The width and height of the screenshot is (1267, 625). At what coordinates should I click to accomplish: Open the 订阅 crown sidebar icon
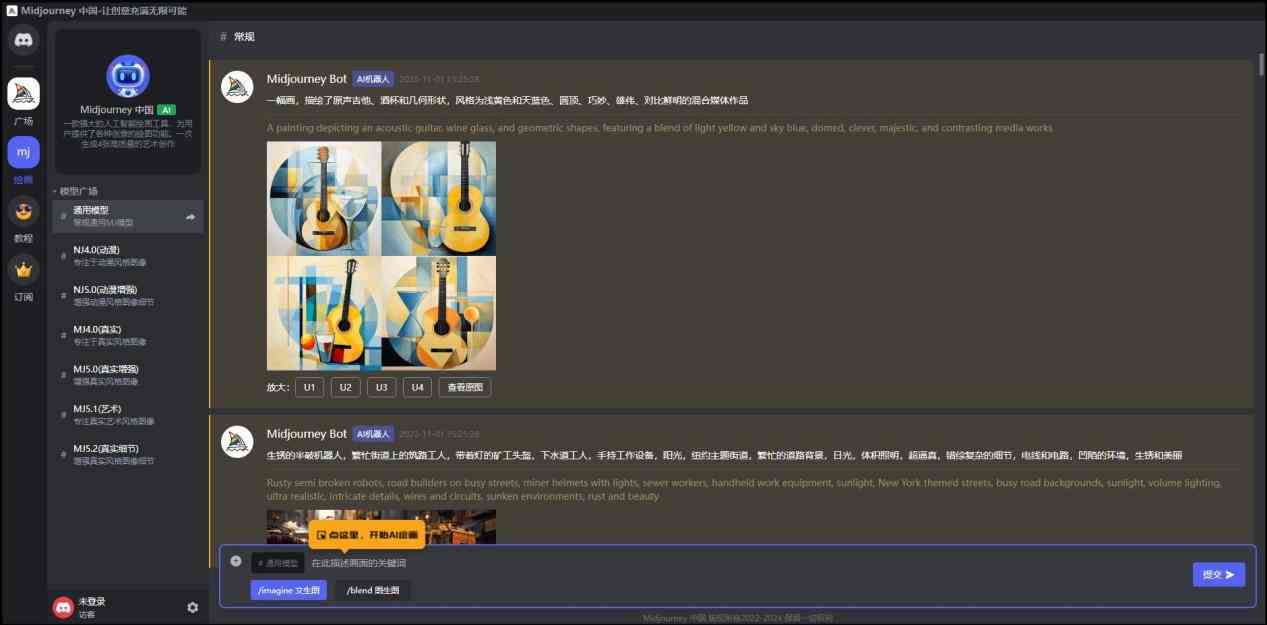23,270
